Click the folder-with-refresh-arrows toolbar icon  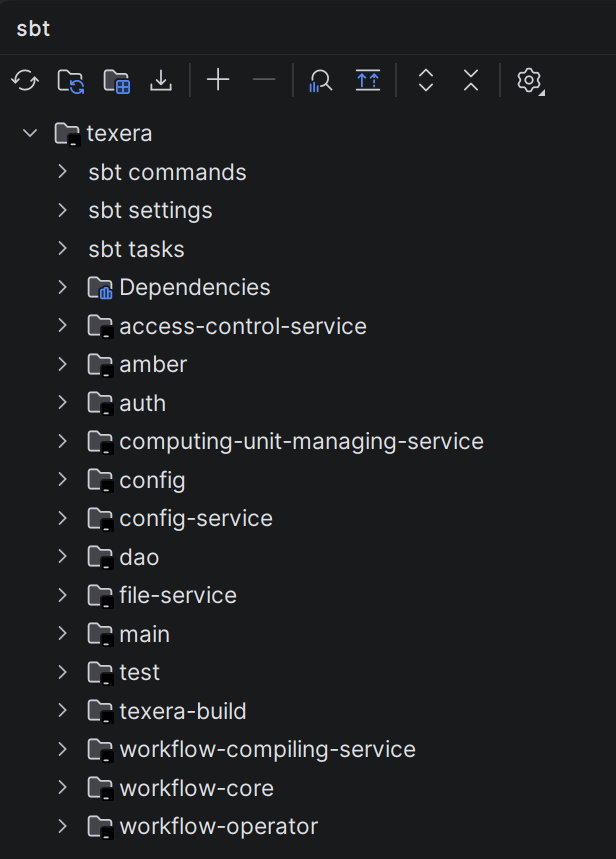click(x=71, y=81)
